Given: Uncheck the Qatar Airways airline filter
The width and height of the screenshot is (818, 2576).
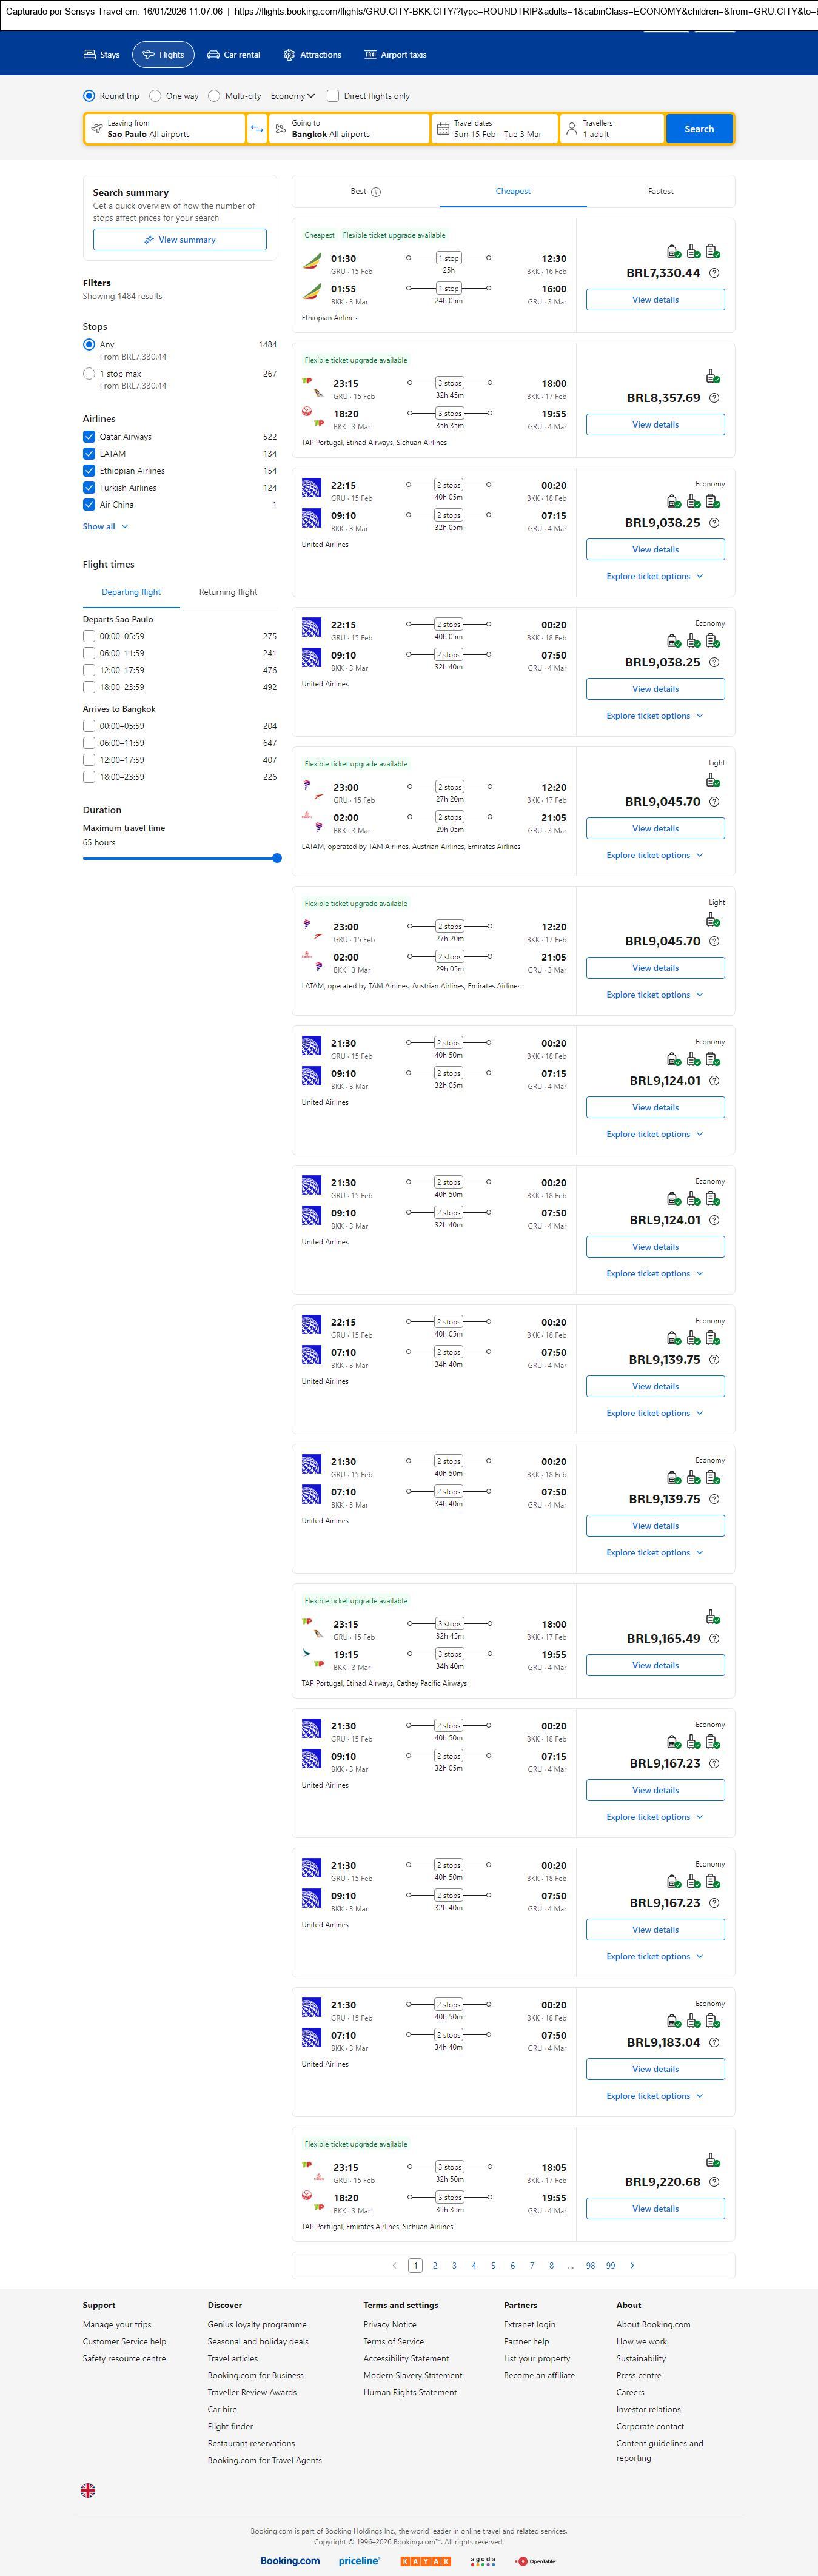Looking at the screenshot, I should coord(89,437).
